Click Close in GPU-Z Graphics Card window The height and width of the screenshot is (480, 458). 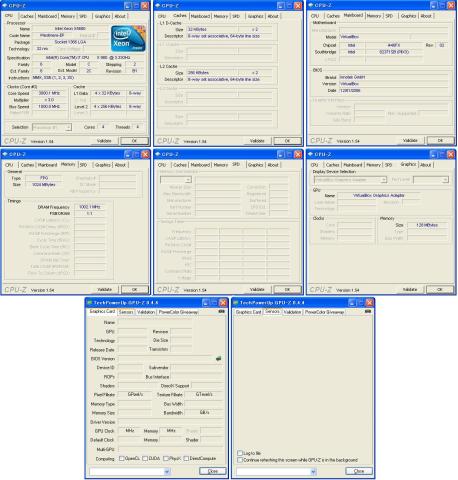coord(213,471)
